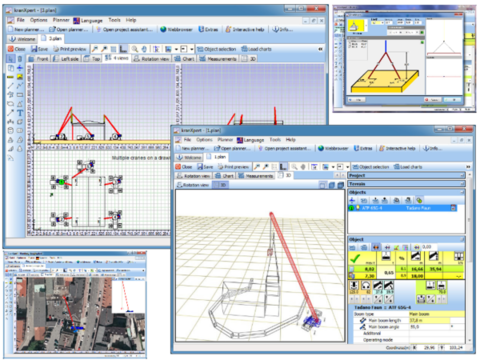Viewport: 480px width, 360px height.
Task: Toggle lightbulb visibility of the ATF 65G-4 crane
Action: click(358, 208)
